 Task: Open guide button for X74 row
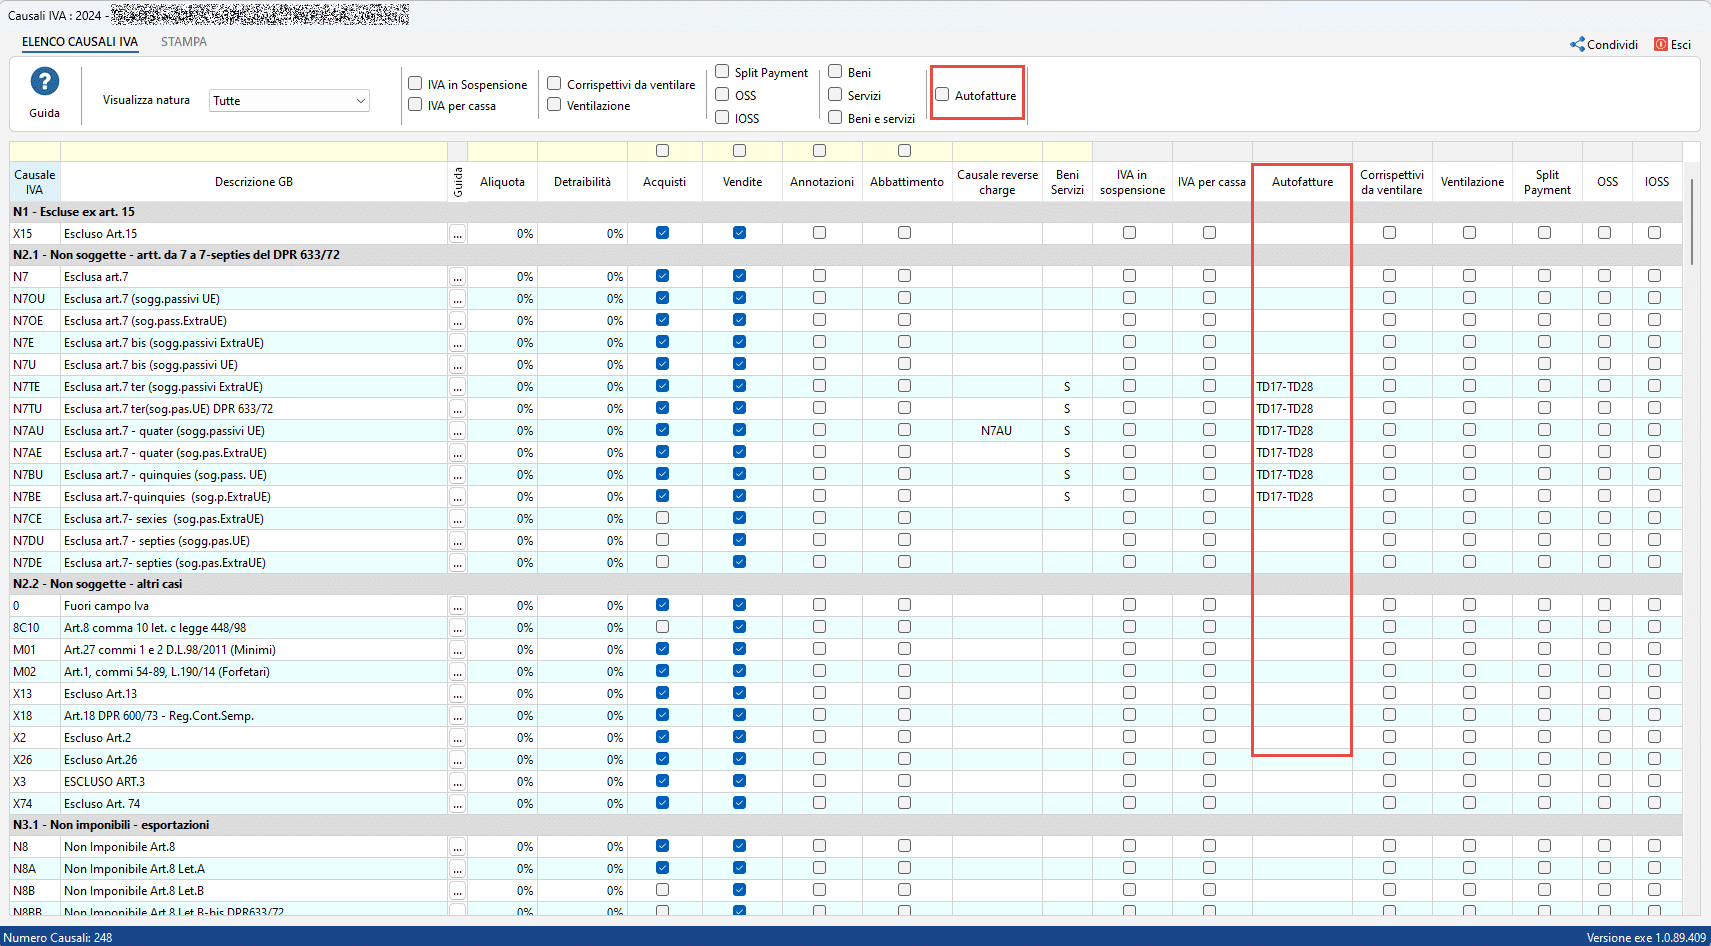457,804
